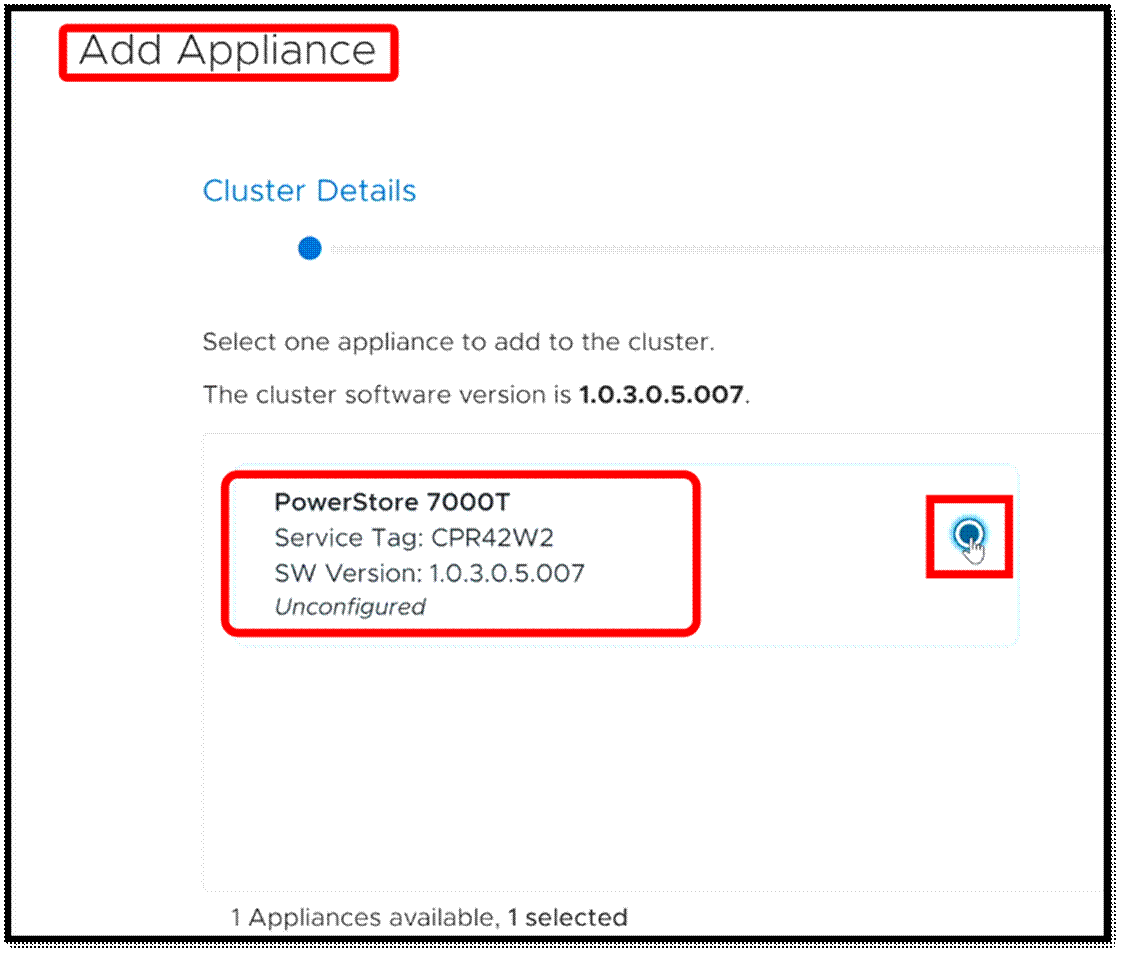Click the word 'Details' in the step heading
This screenshot has width=1125, height=957.
pyautogui.click(x=366, y=191)
